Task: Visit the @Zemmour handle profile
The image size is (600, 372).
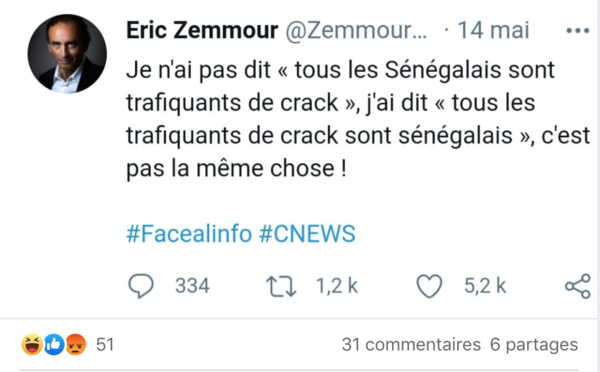Action: (x=356, y=30)
